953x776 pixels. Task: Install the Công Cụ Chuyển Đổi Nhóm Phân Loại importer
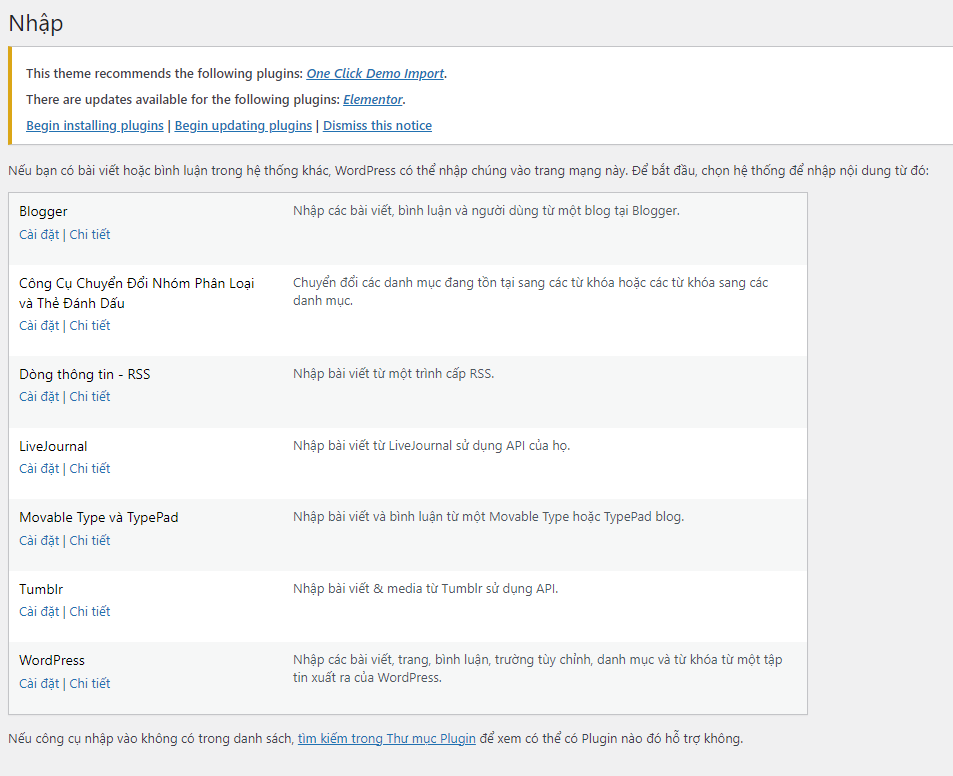39,326
